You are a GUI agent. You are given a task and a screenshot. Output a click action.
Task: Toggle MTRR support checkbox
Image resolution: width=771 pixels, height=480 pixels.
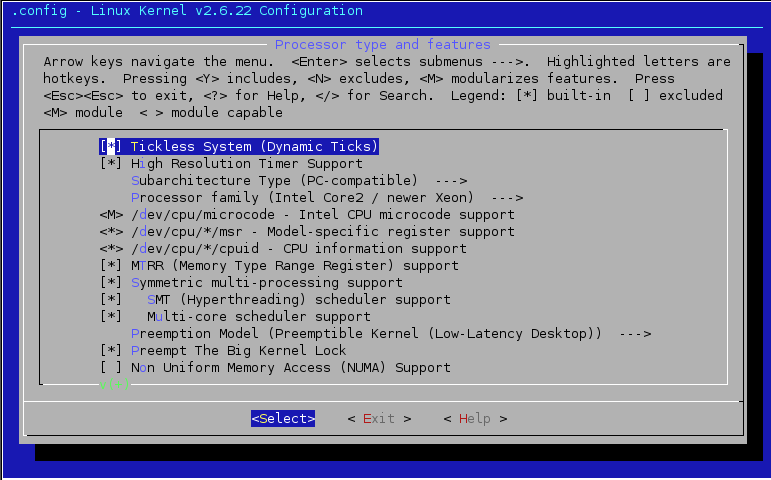[x=111, y=266]
